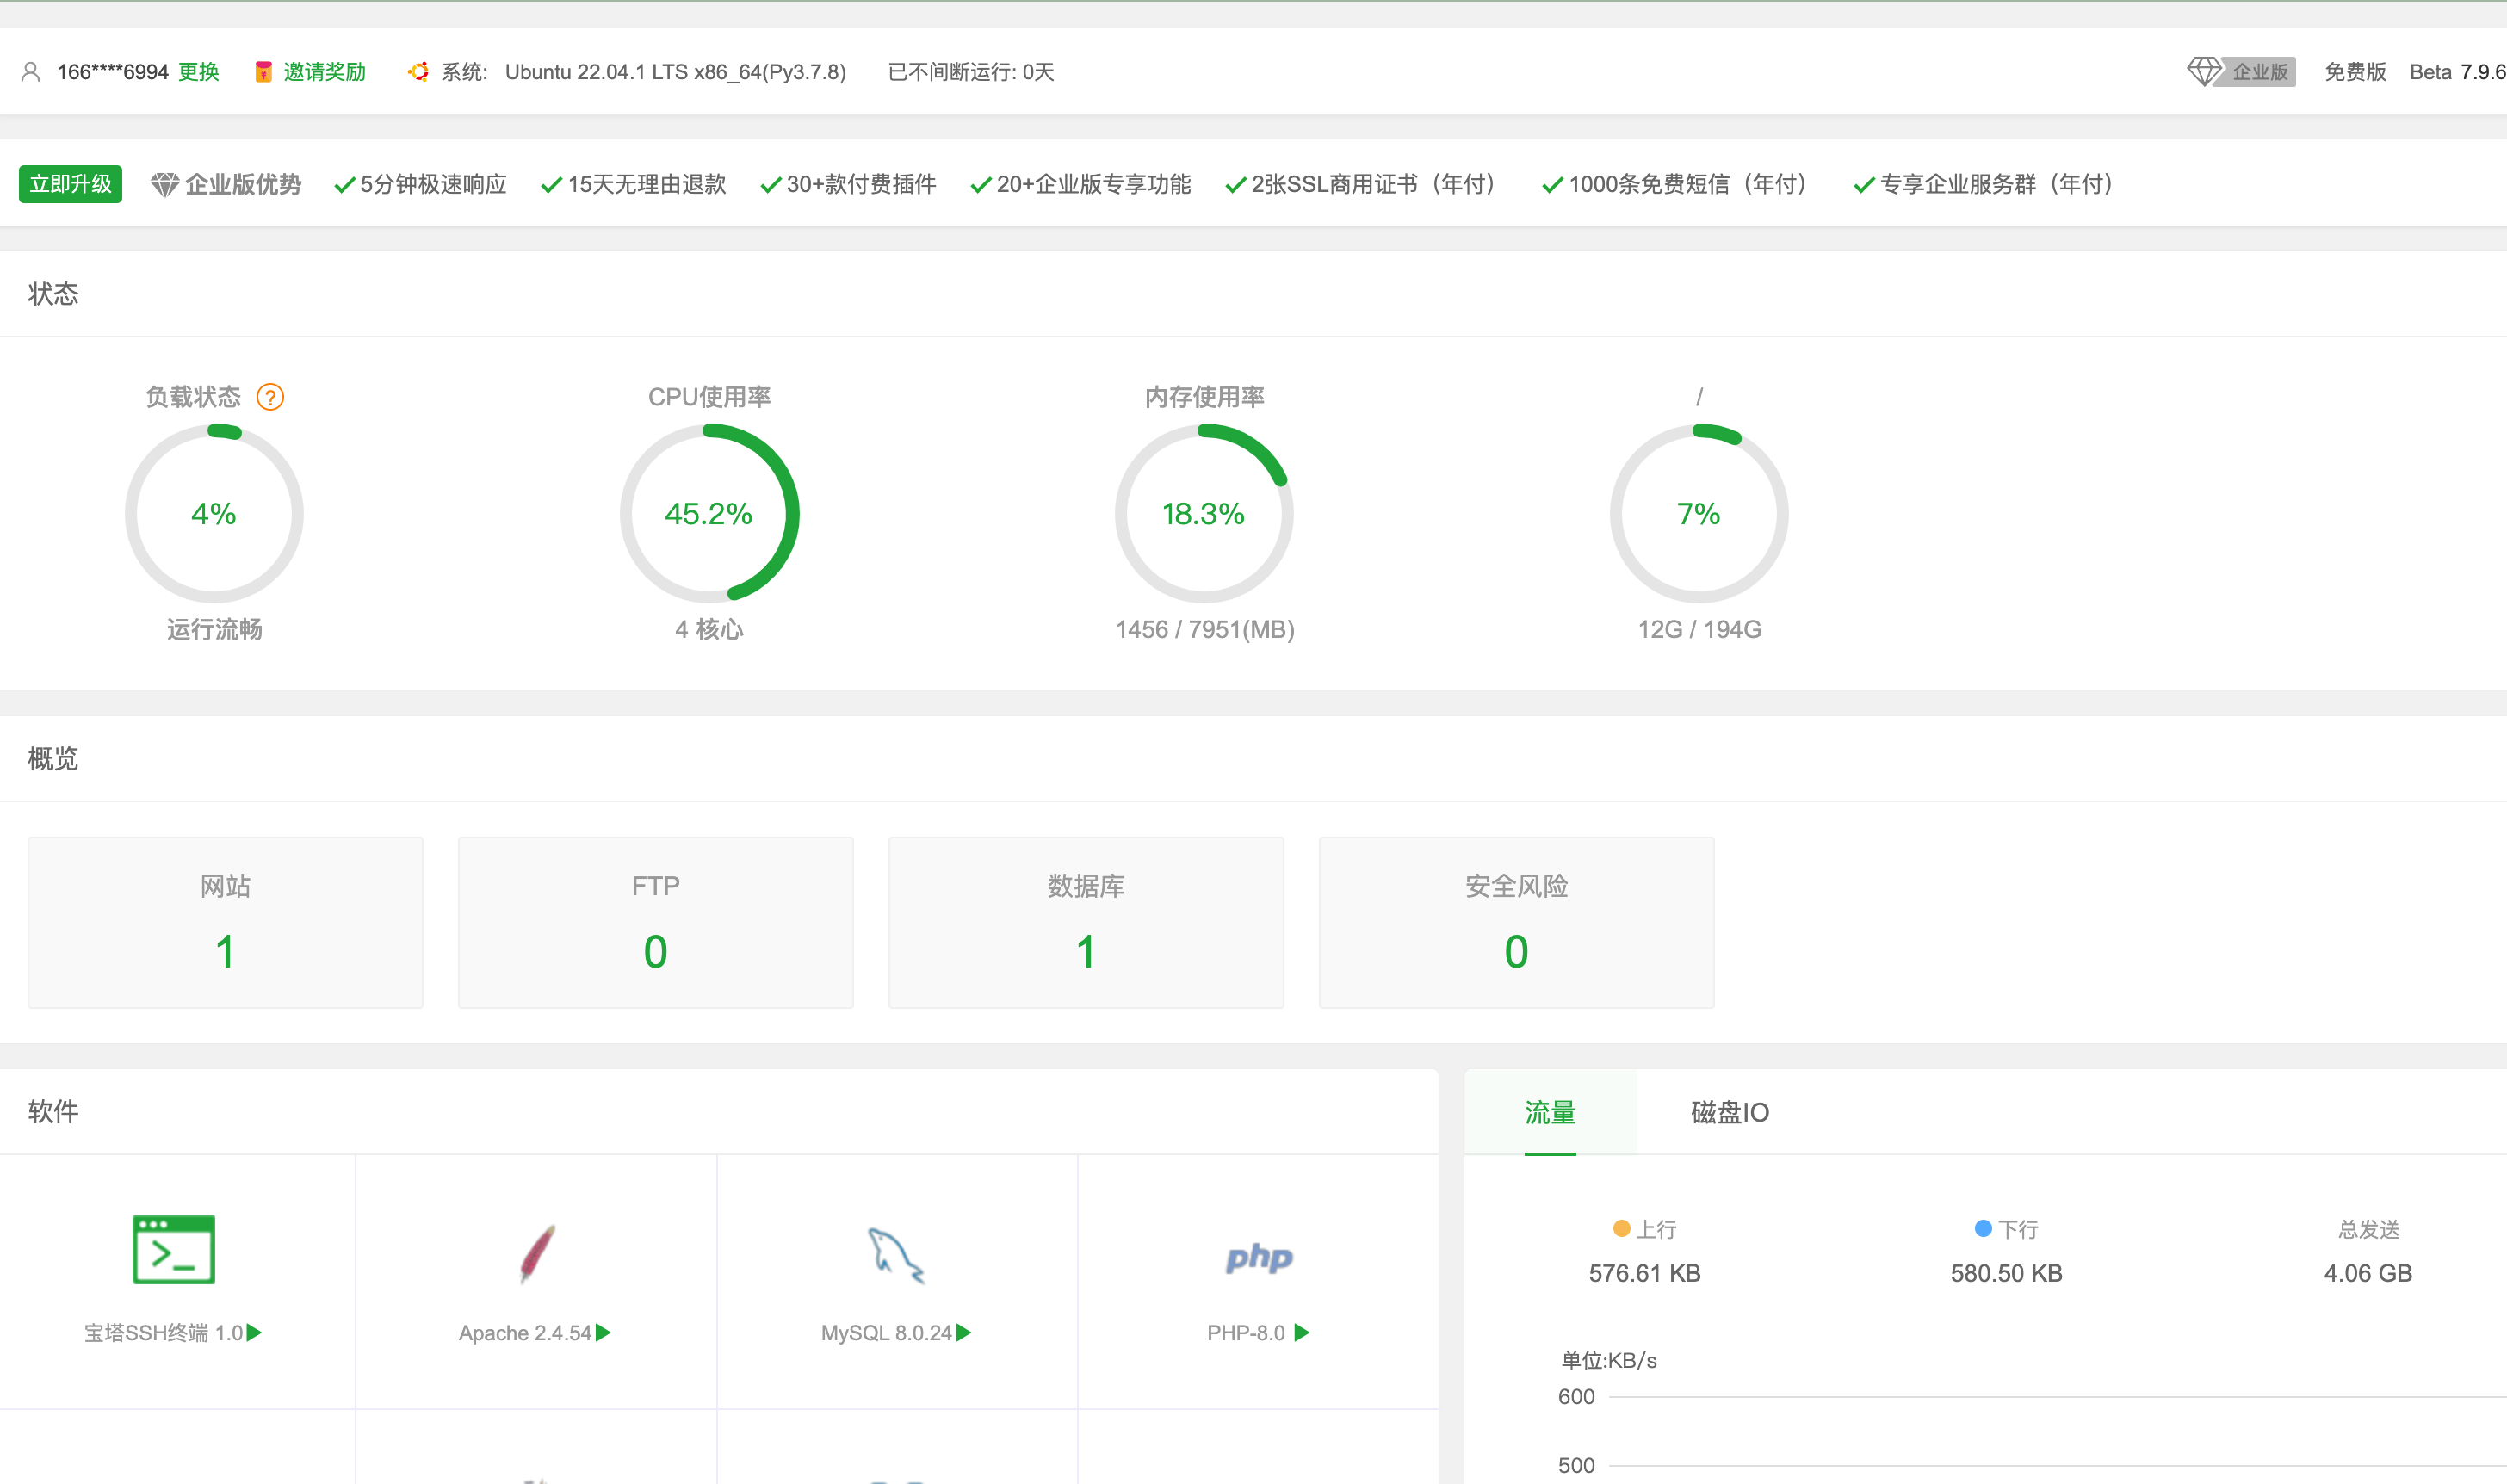The height and width of the screenshot is (1484, 2507).
Task: Open the FTP overview card
Action: point(655,922)
